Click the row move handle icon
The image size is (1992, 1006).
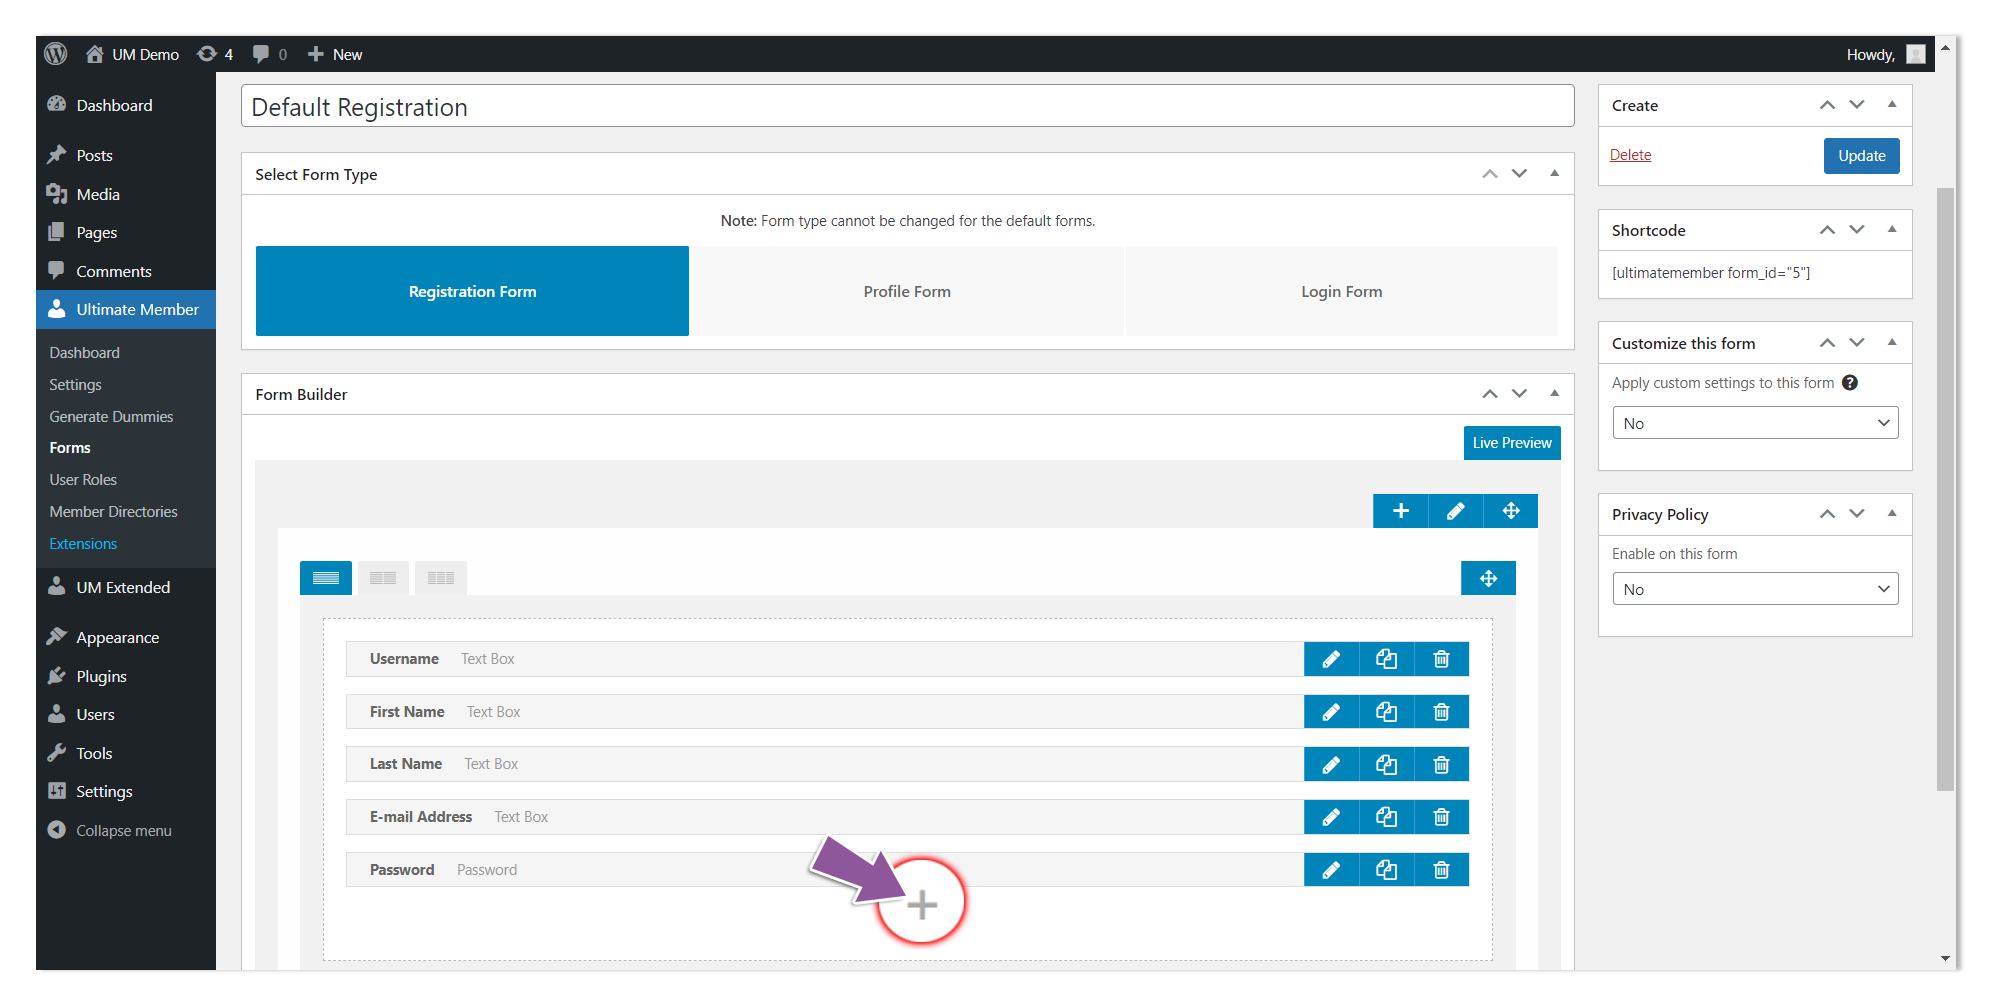click(1511, 511)
